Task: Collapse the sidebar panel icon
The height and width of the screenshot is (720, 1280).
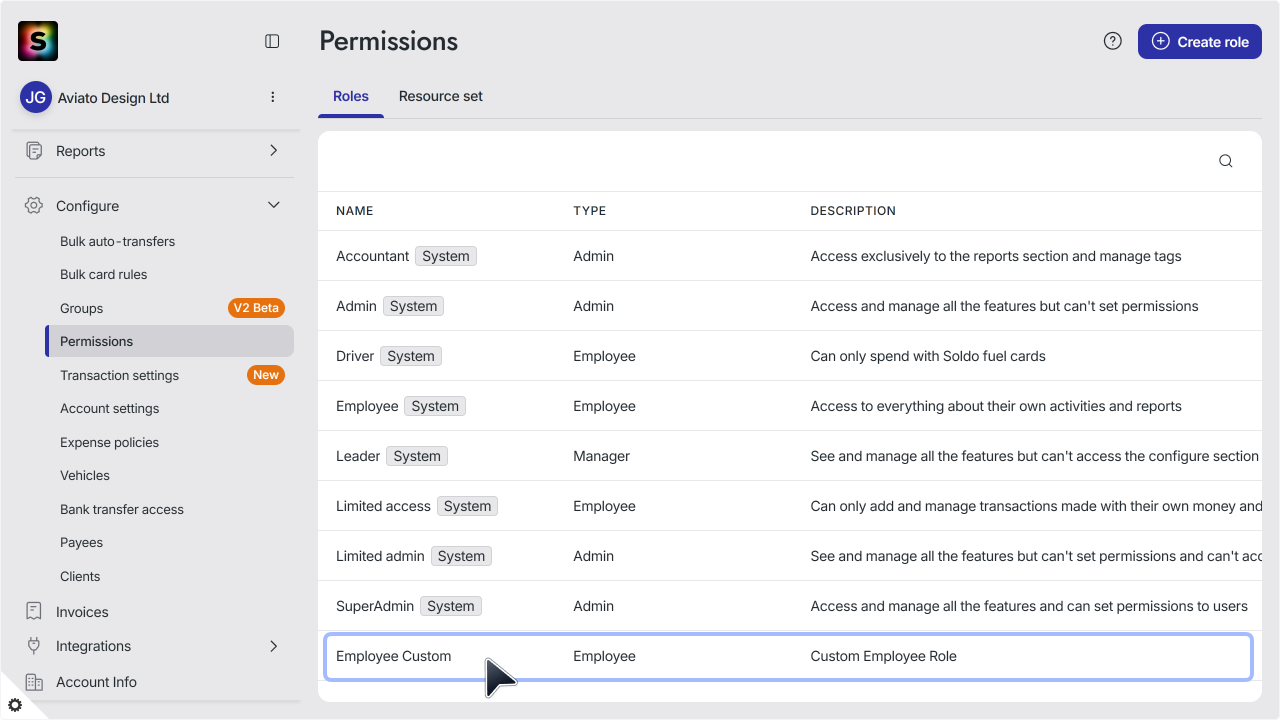Action: click(272, 41)
